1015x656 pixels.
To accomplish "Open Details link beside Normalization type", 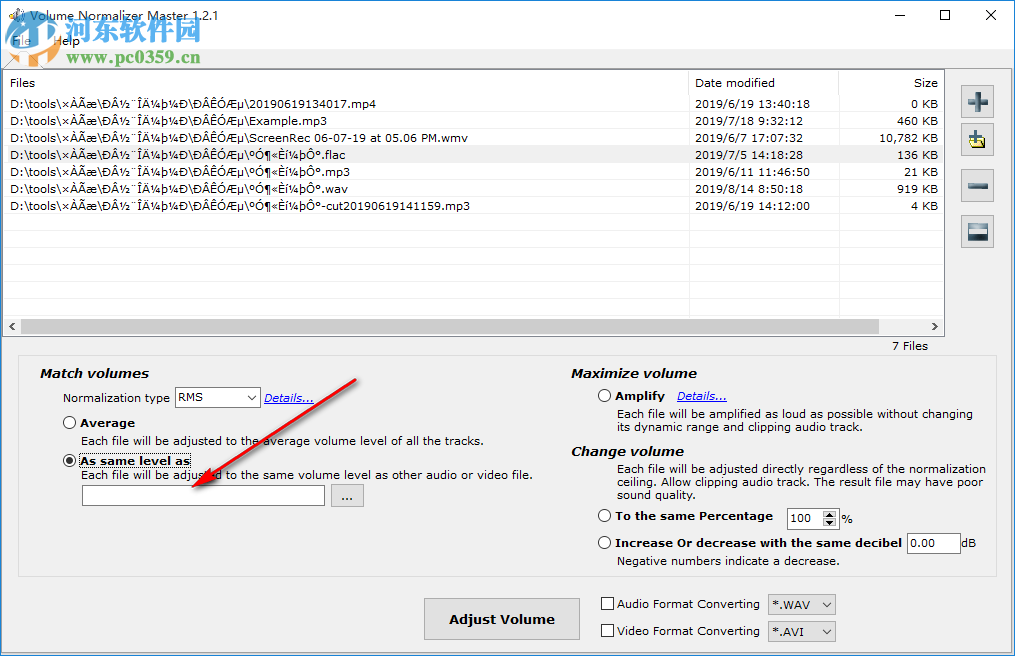I will point(288,397).
